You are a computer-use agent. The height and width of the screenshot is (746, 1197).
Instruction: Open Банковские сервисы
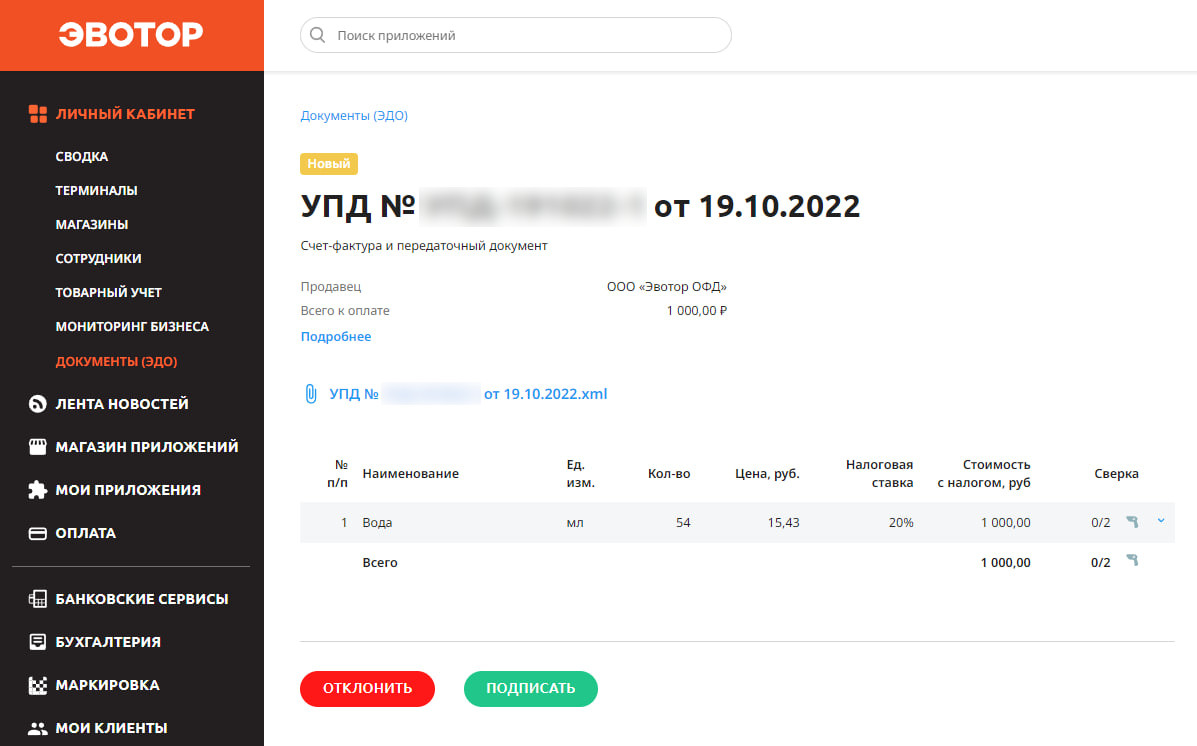tap(142, 599)
